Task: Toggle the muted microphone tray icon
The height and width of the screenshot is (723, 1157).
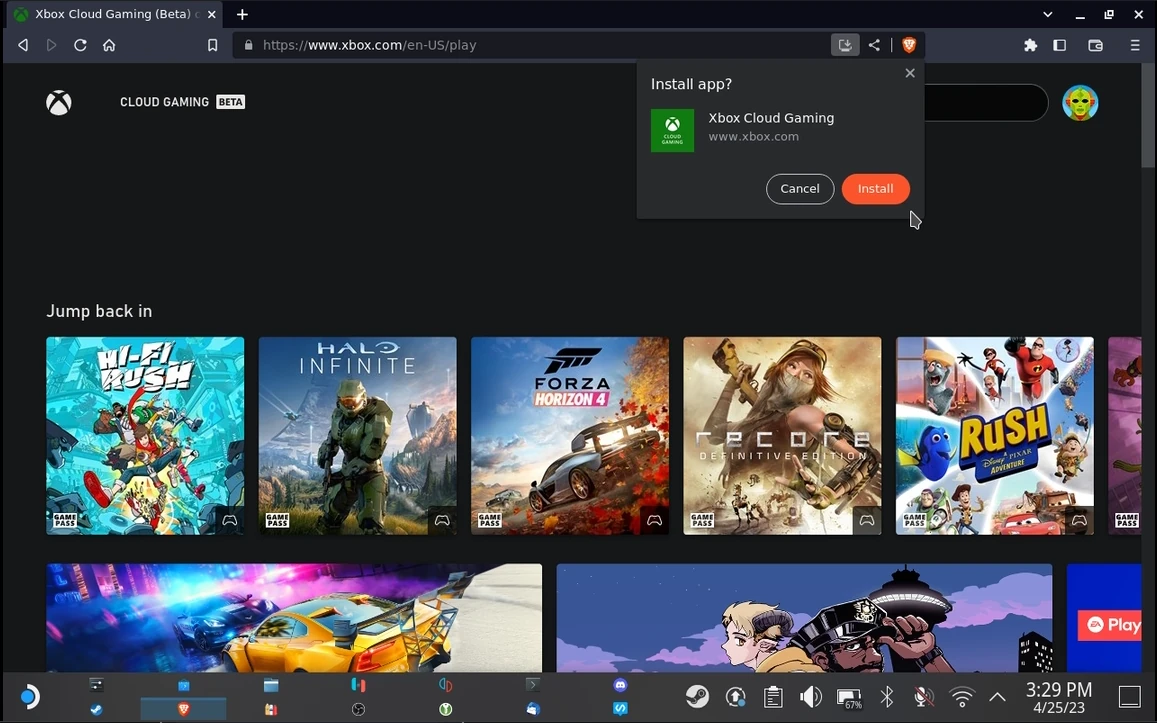Action: [922, 696]
